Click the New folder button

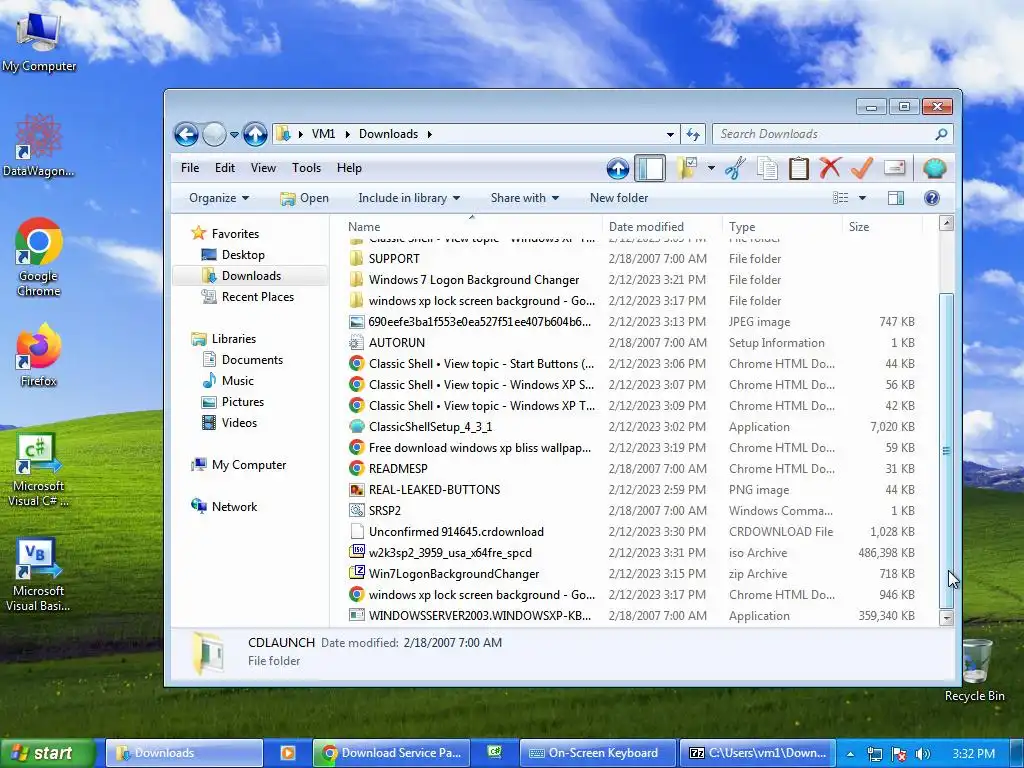618,198
